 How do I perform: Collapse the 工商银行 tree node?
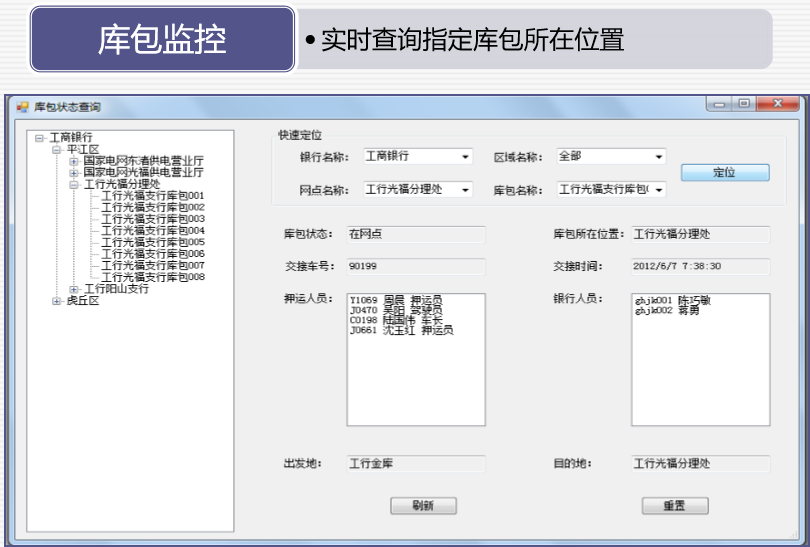pos(39,138)
